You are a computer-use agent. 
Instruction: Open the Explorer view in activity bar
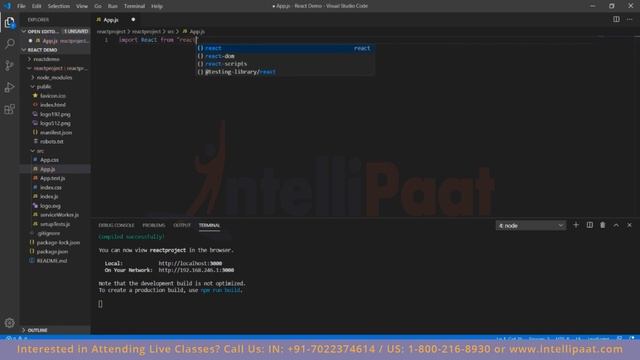9,22
